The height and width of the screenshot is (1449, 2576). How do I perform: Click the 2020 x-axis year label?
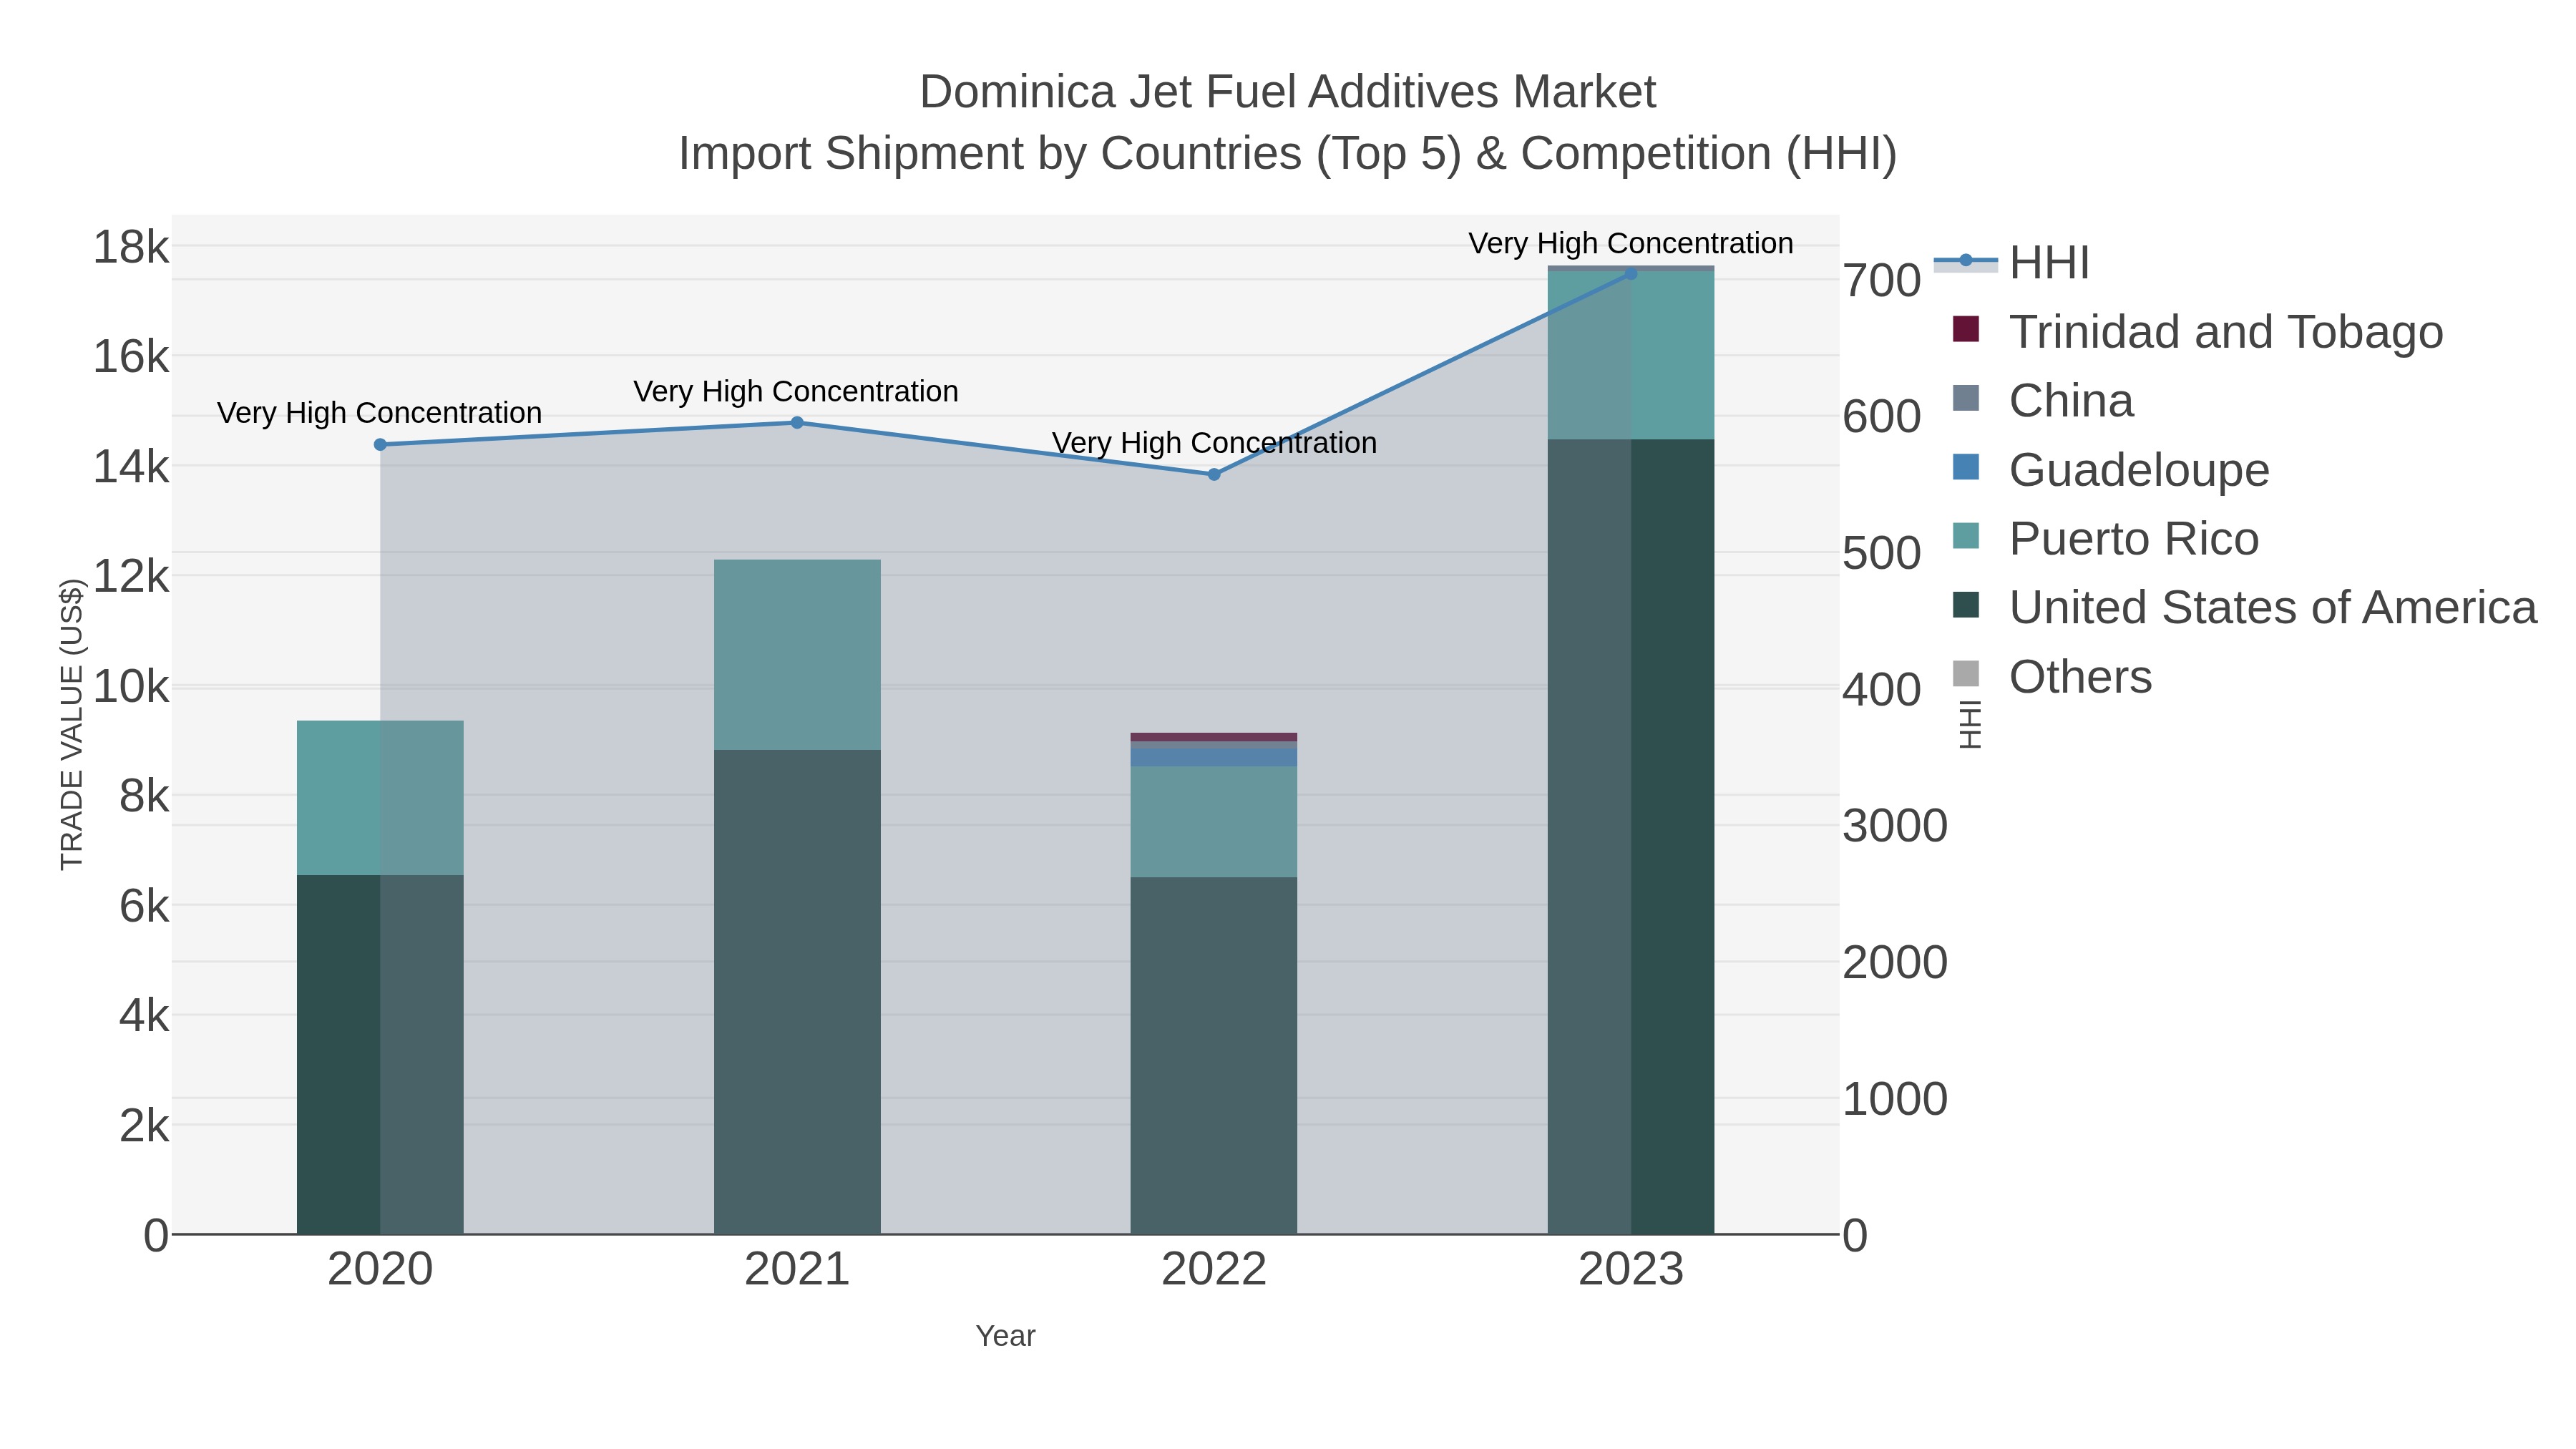click(x=380, y=1270)
